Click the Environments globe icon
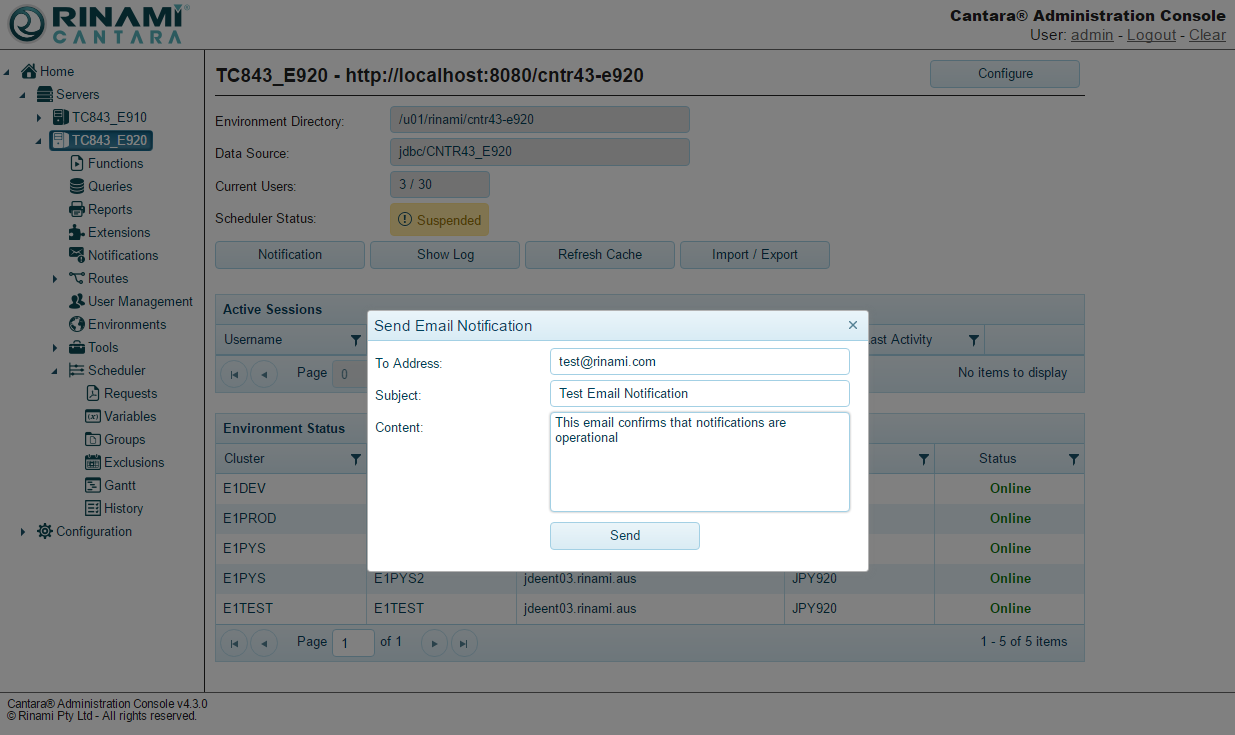This screenshot has height=735, width=1235. pyautogui.click(x=77, y=324)
